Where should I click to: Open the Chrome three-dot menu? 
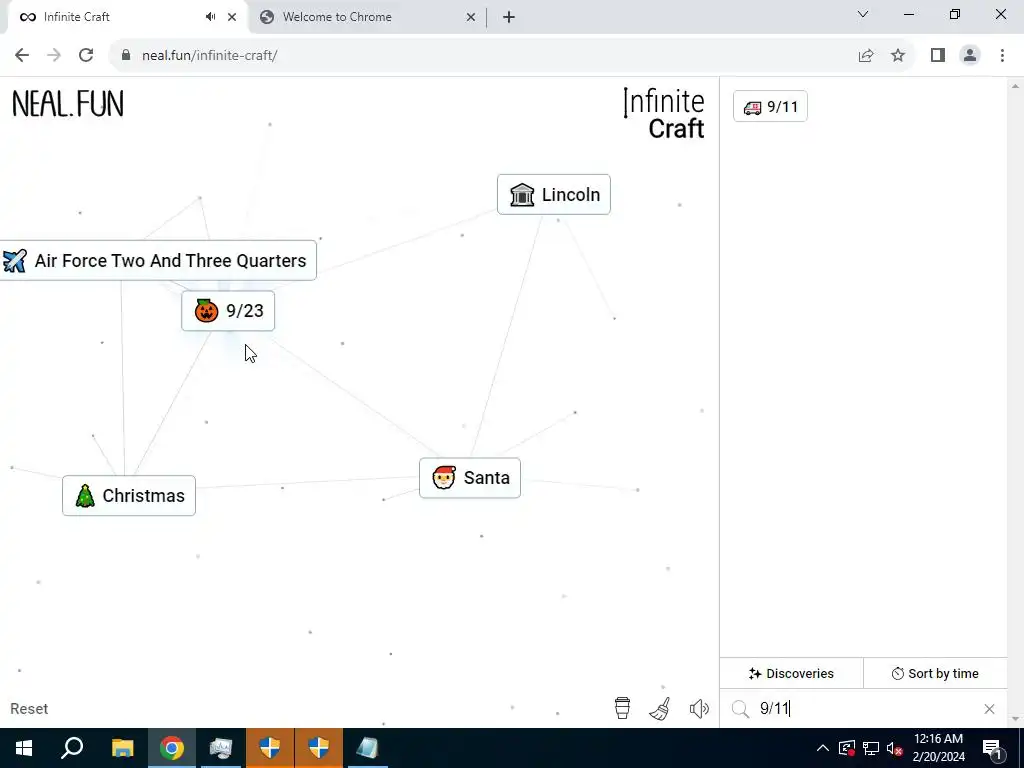coord(1002,56)
